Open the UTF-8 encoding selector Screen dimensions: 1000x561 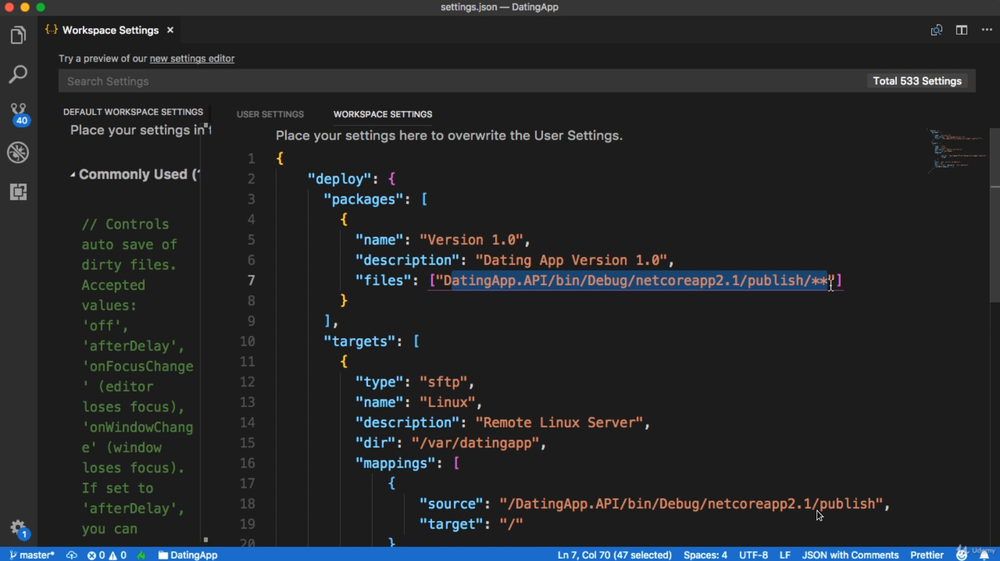[753, 555]
